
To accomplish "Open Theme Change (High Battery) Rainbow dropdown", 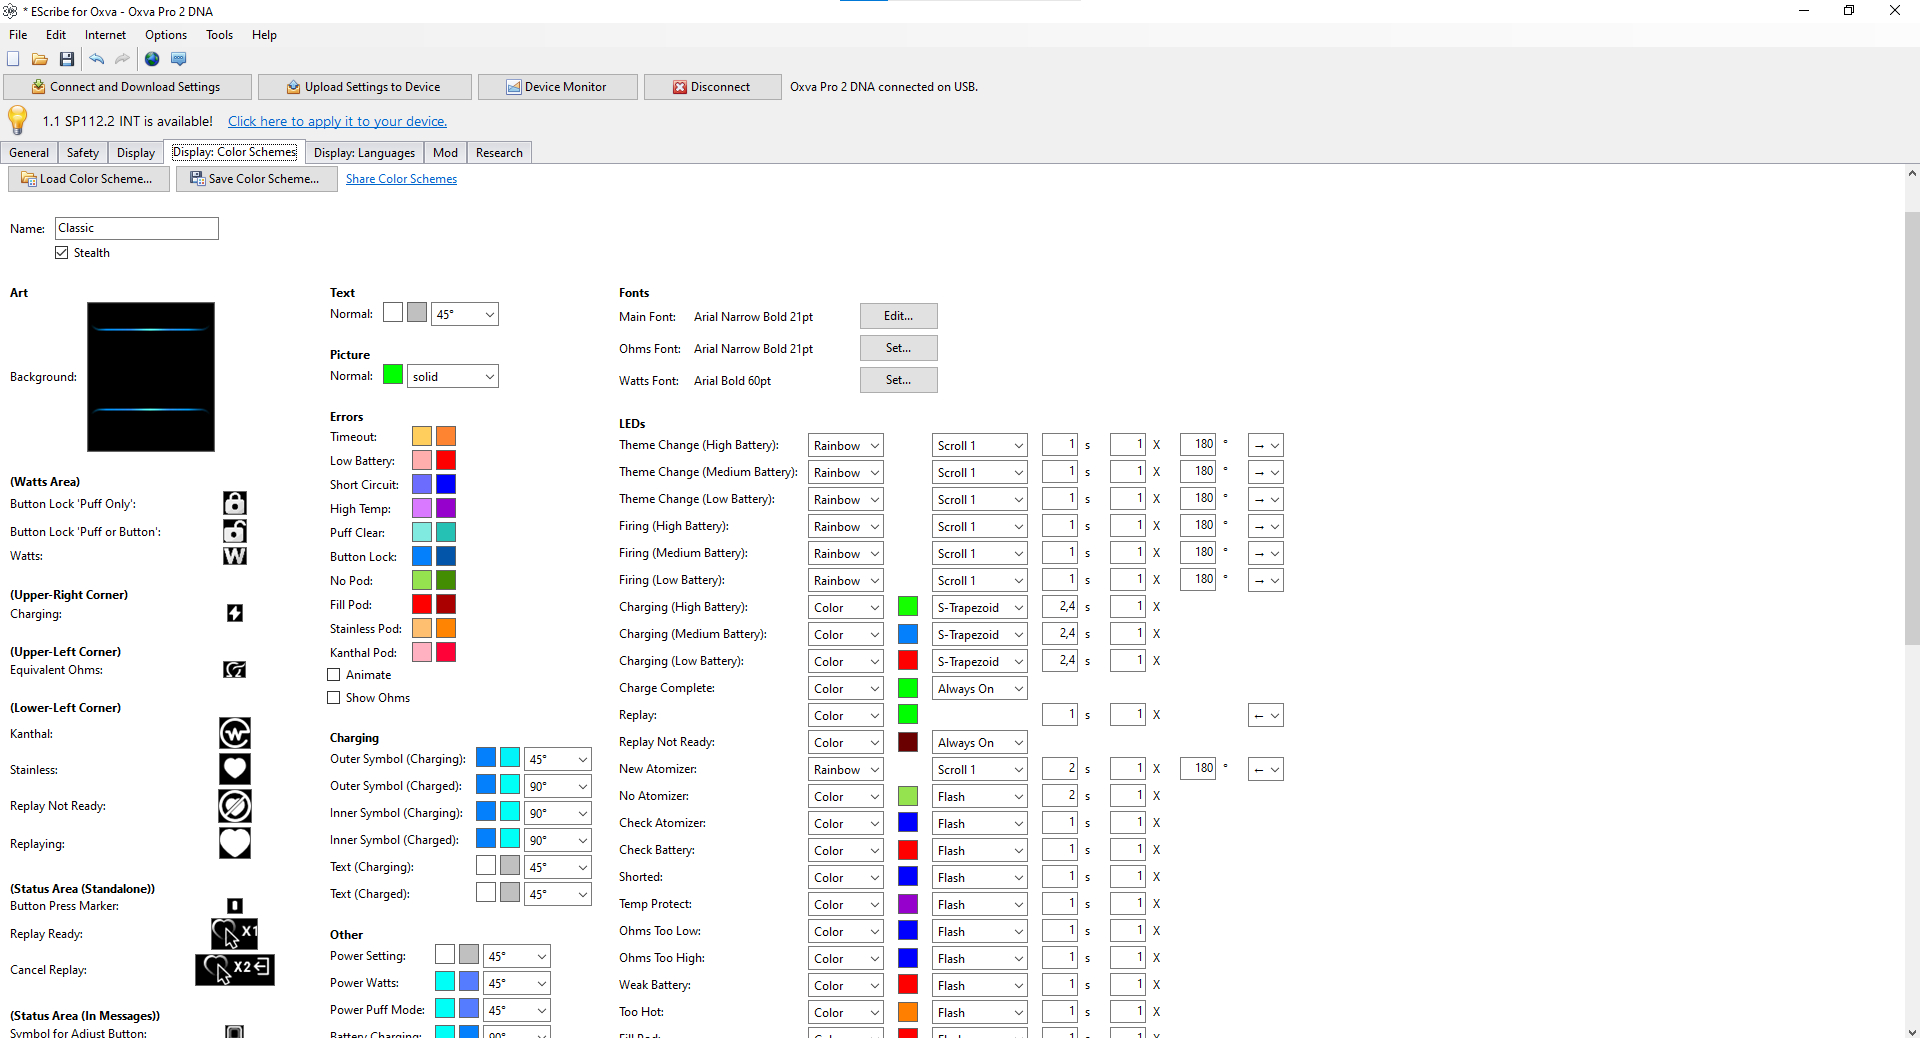I will tap(846, 445).
